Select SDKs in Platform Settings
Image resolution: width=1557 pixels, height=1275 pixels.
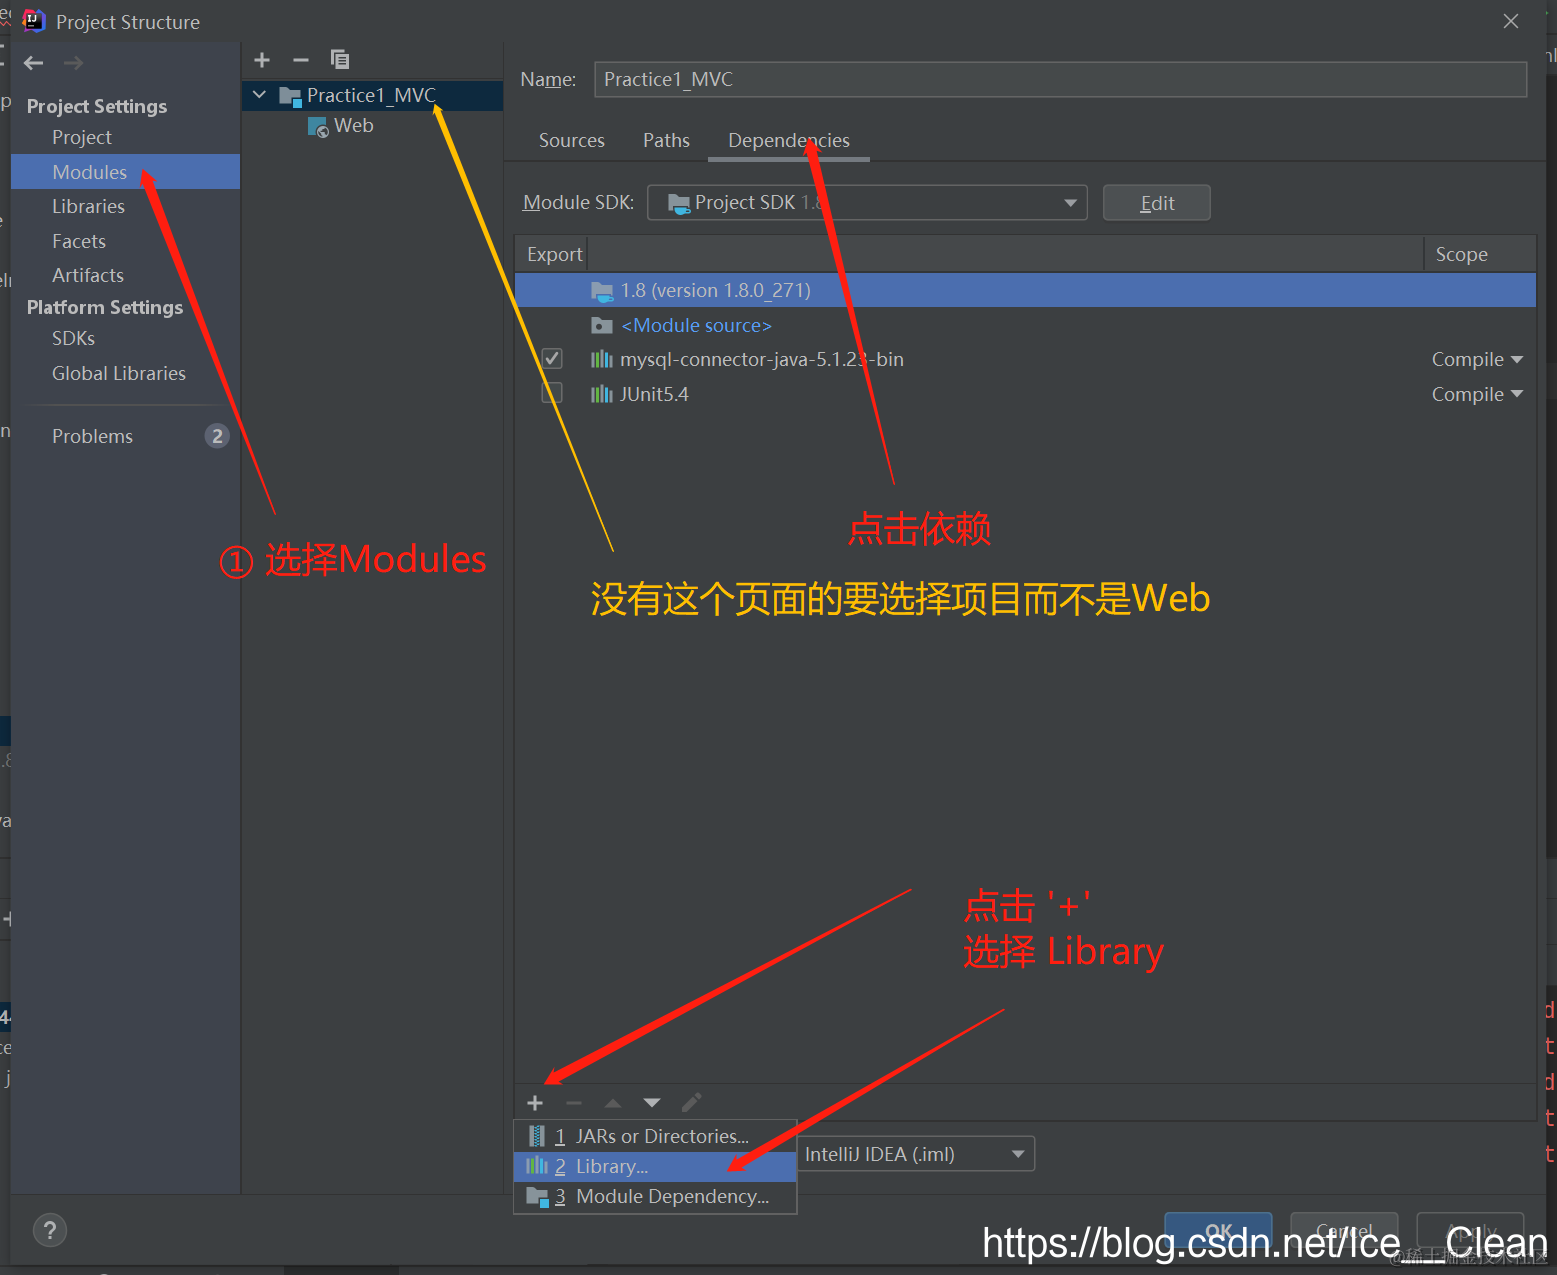pos(125,338)
